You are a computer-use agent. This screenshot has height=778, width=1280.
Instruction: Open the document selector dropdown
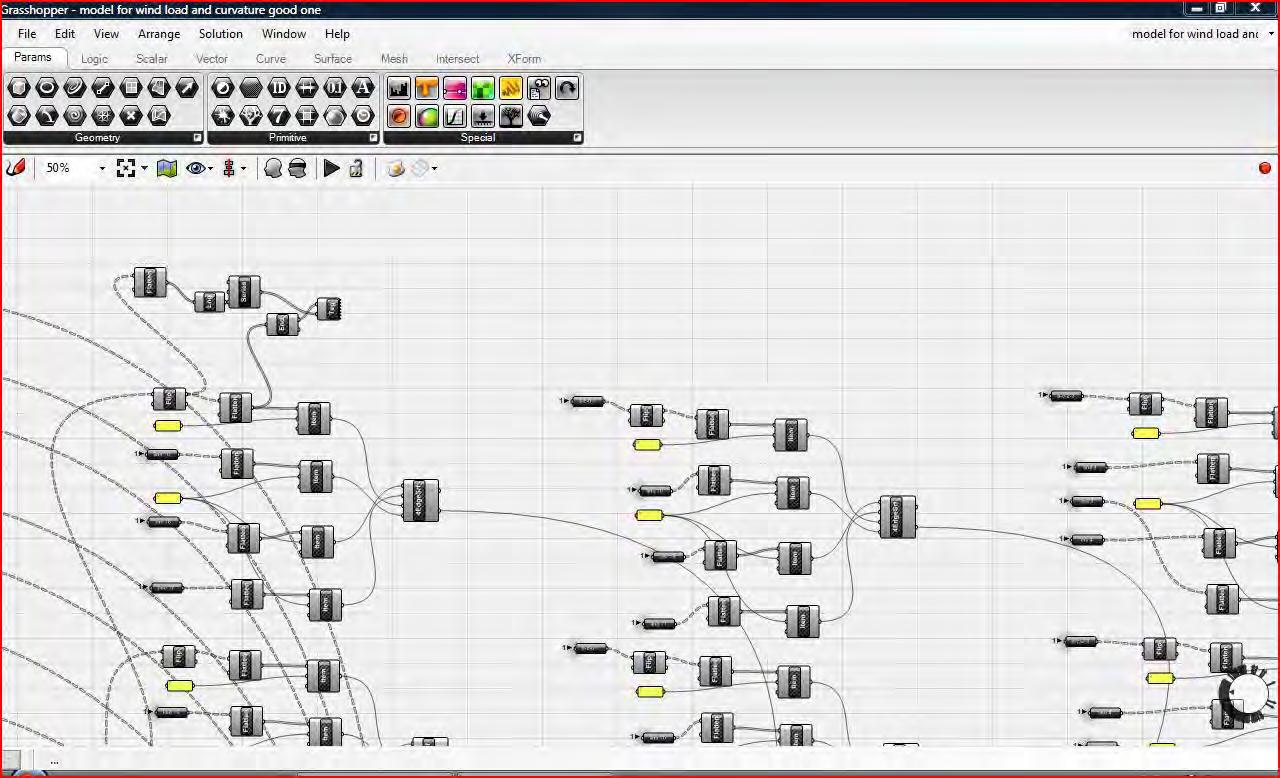click(1272, 34)
